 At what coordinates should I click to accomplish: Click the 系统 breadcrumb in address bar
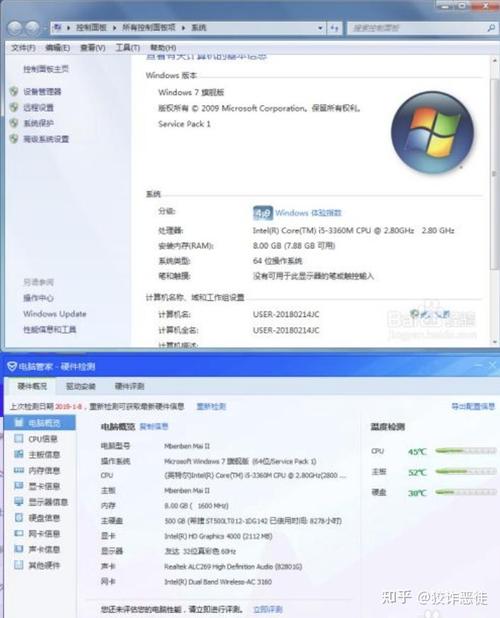[x=199, y=28]
